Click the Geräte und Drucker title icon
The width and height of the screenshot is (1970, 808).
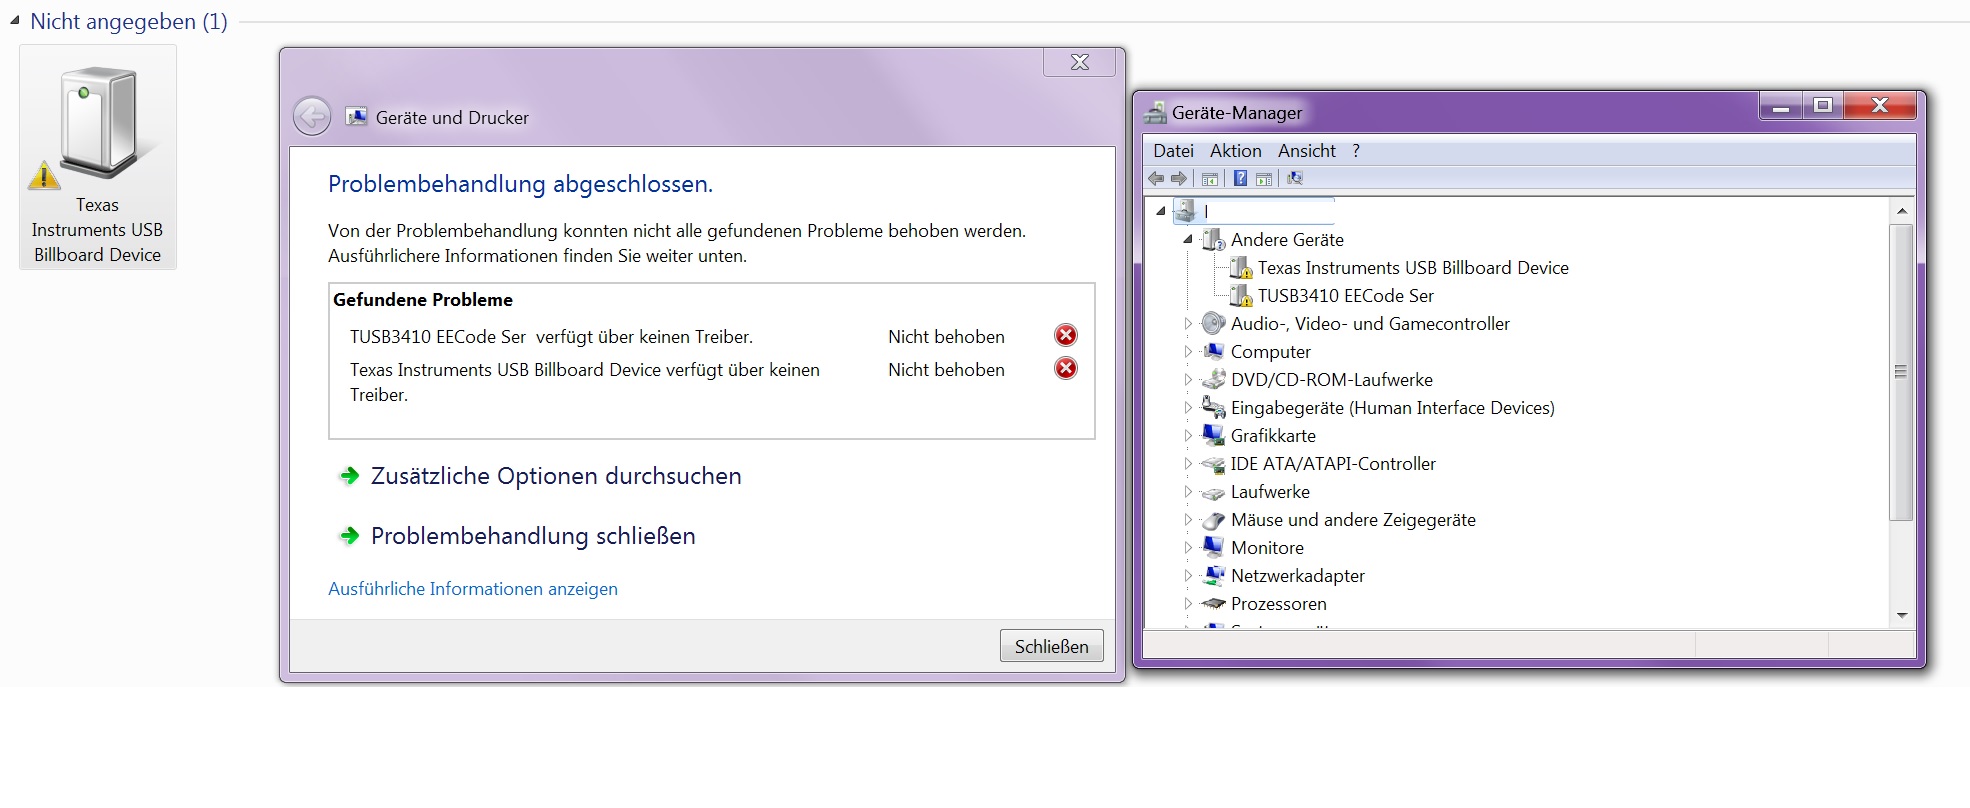click(356, 117)
